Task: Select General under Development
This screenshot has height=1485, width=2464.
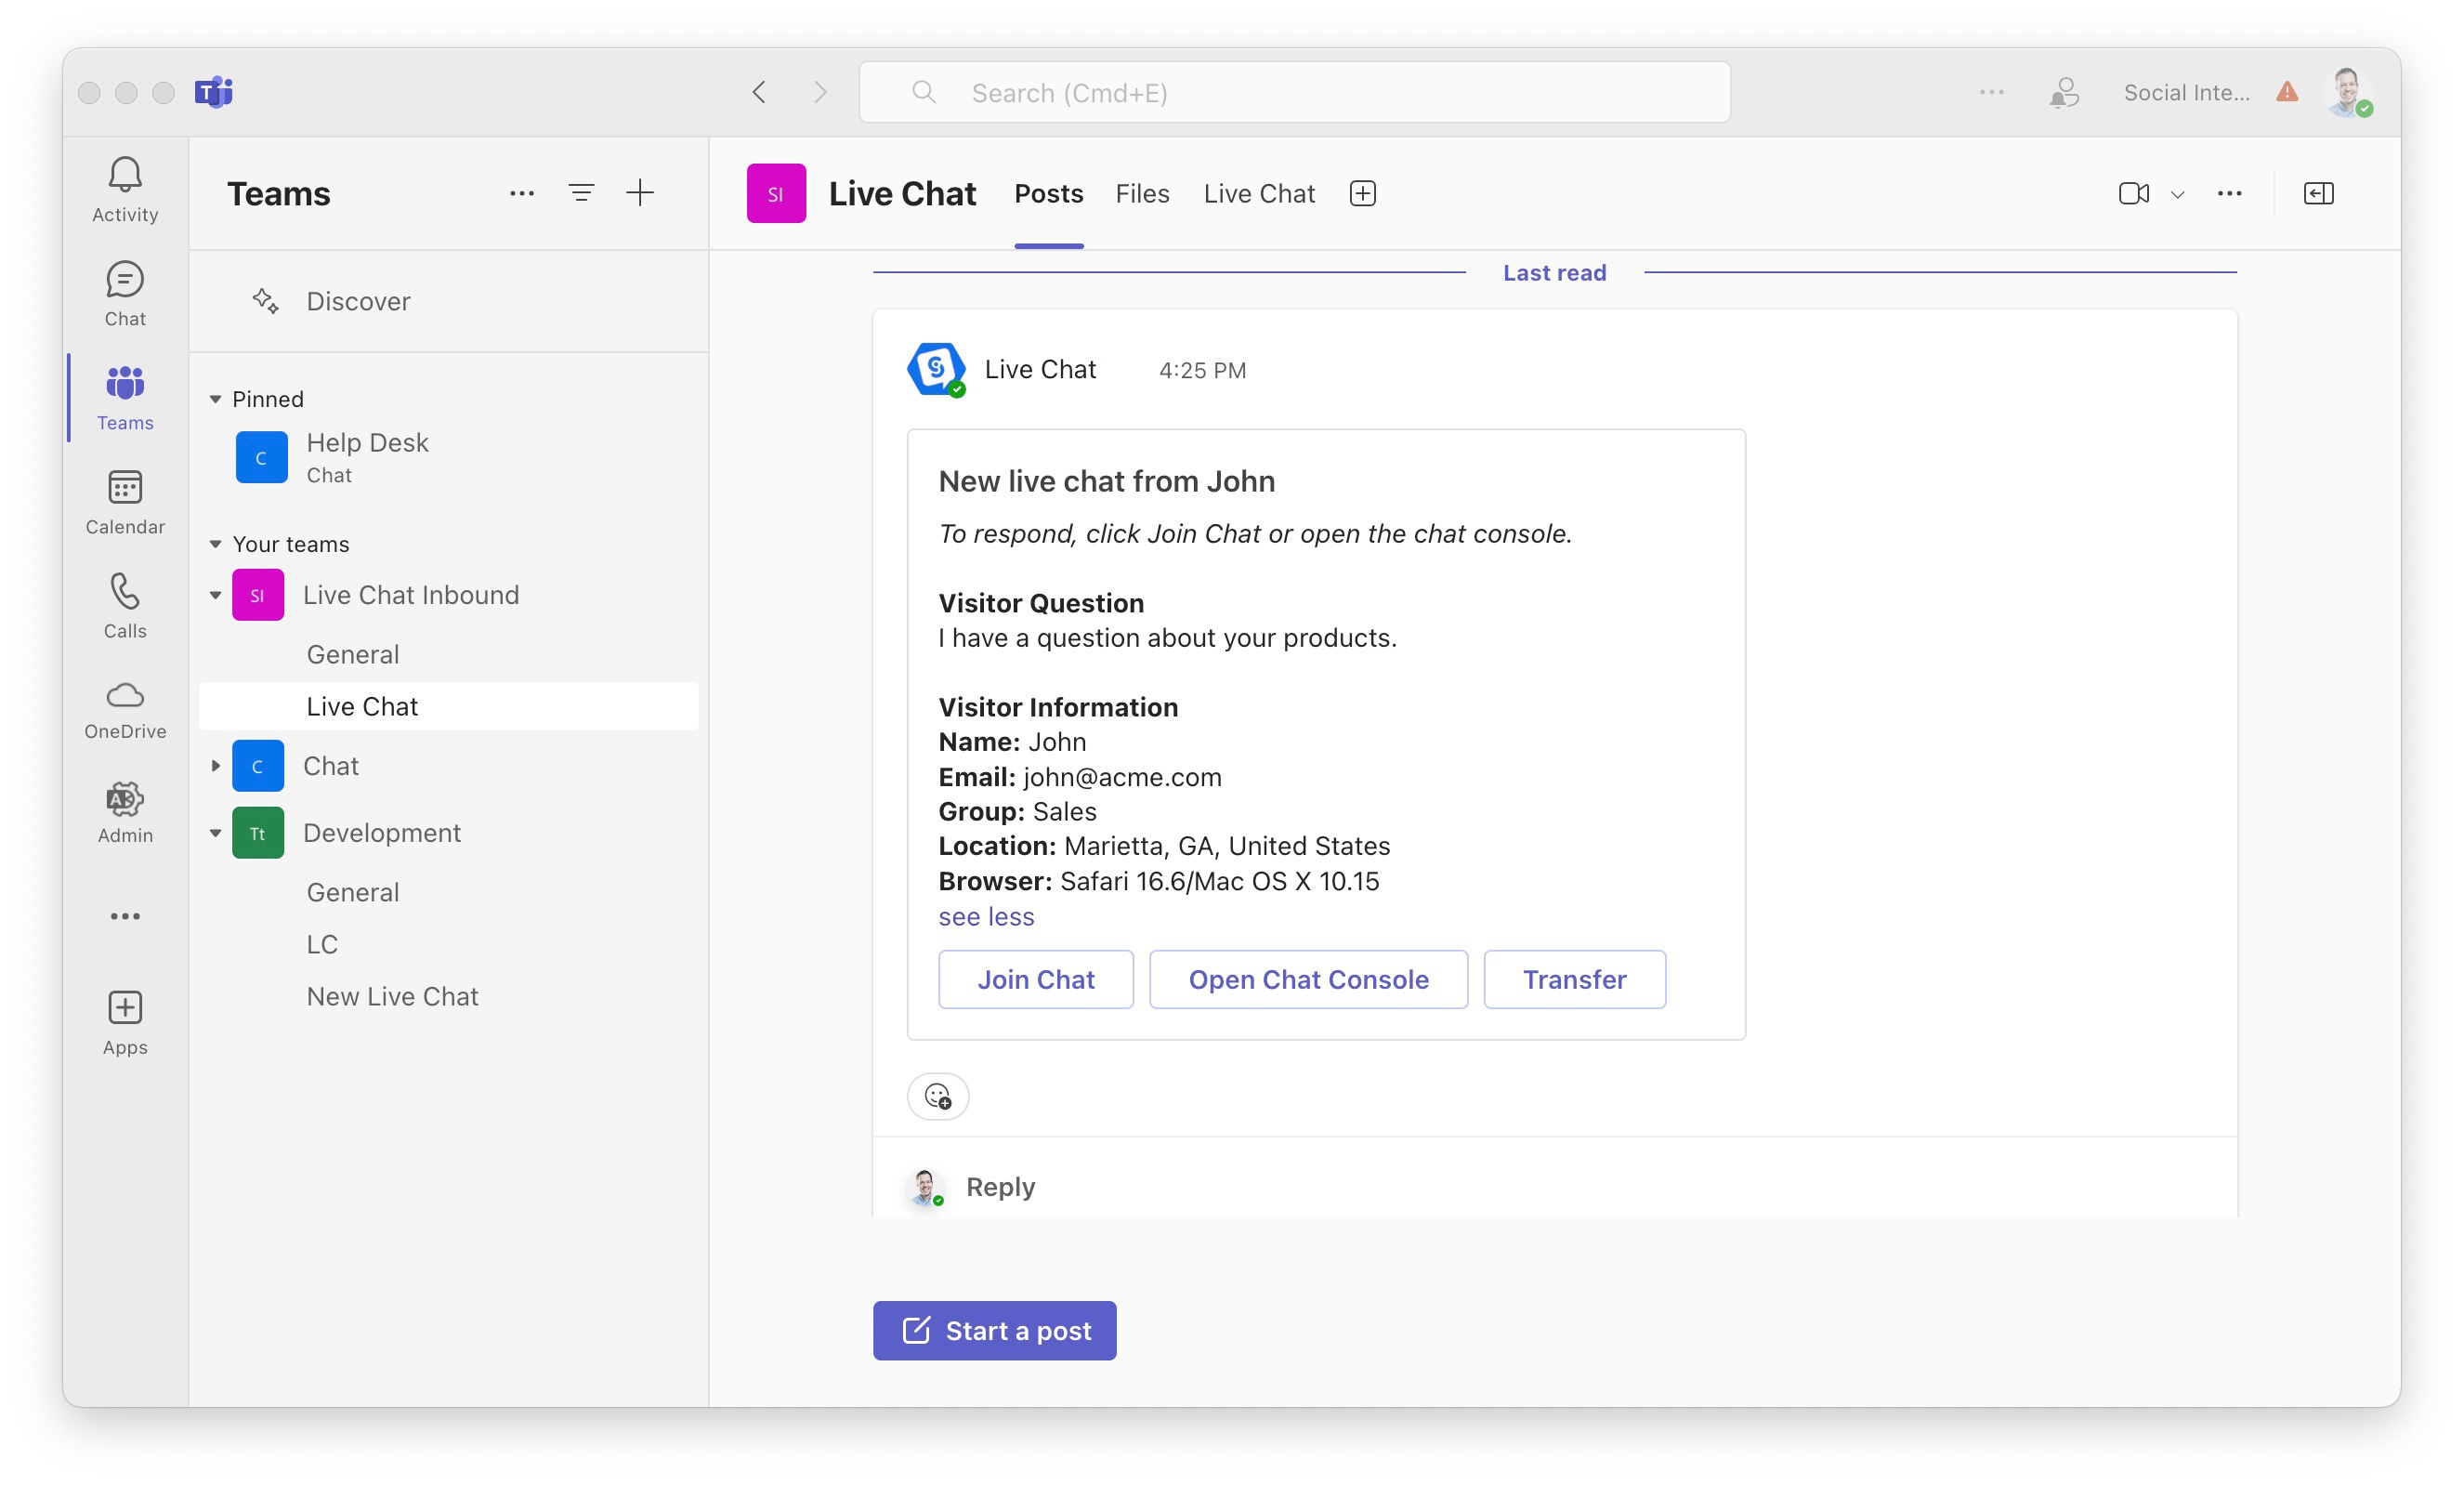Action: 448,892
